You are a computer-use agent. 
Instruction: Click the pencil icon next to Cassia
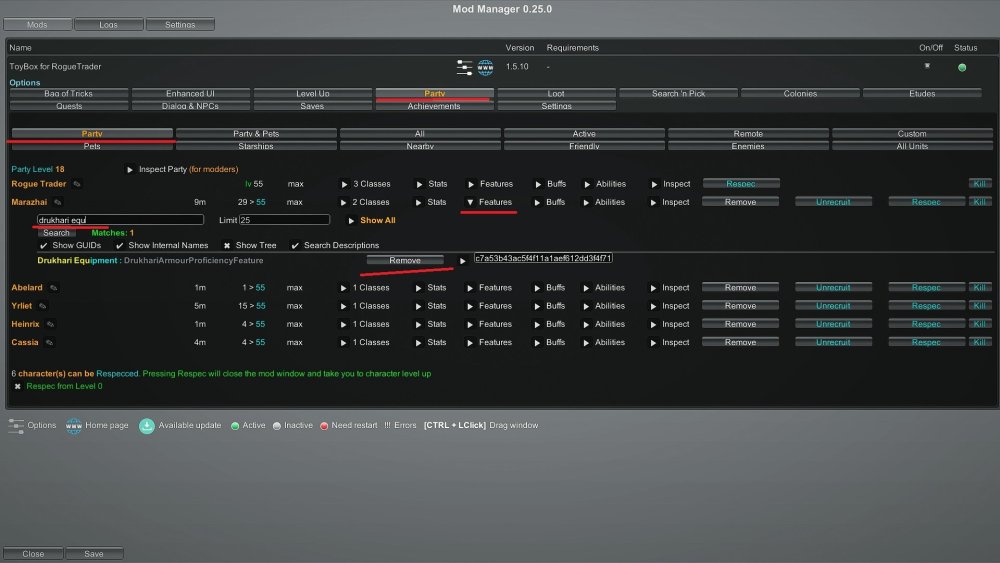(49, 342)
